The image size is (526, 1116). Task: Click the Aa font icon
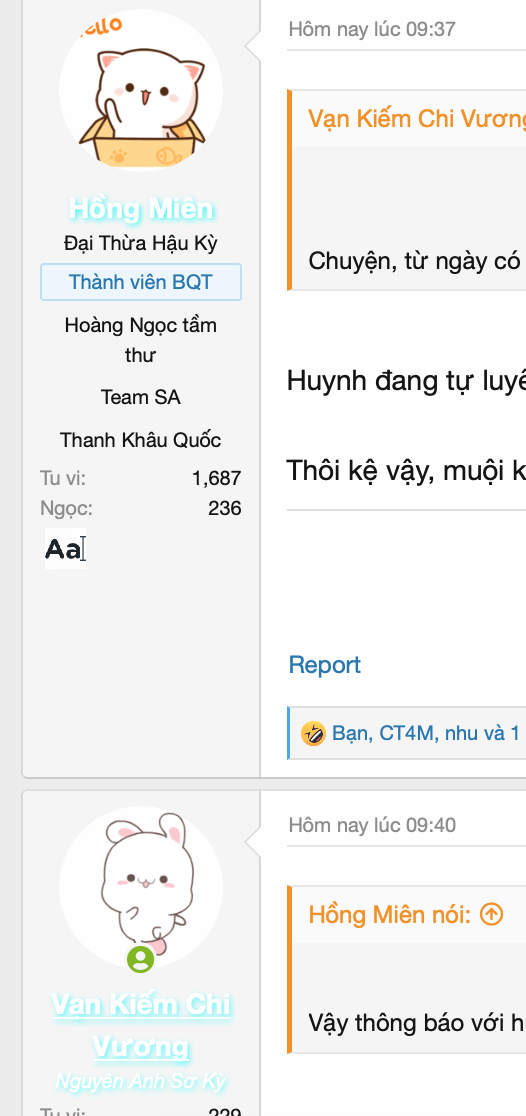tap(65, 549)
